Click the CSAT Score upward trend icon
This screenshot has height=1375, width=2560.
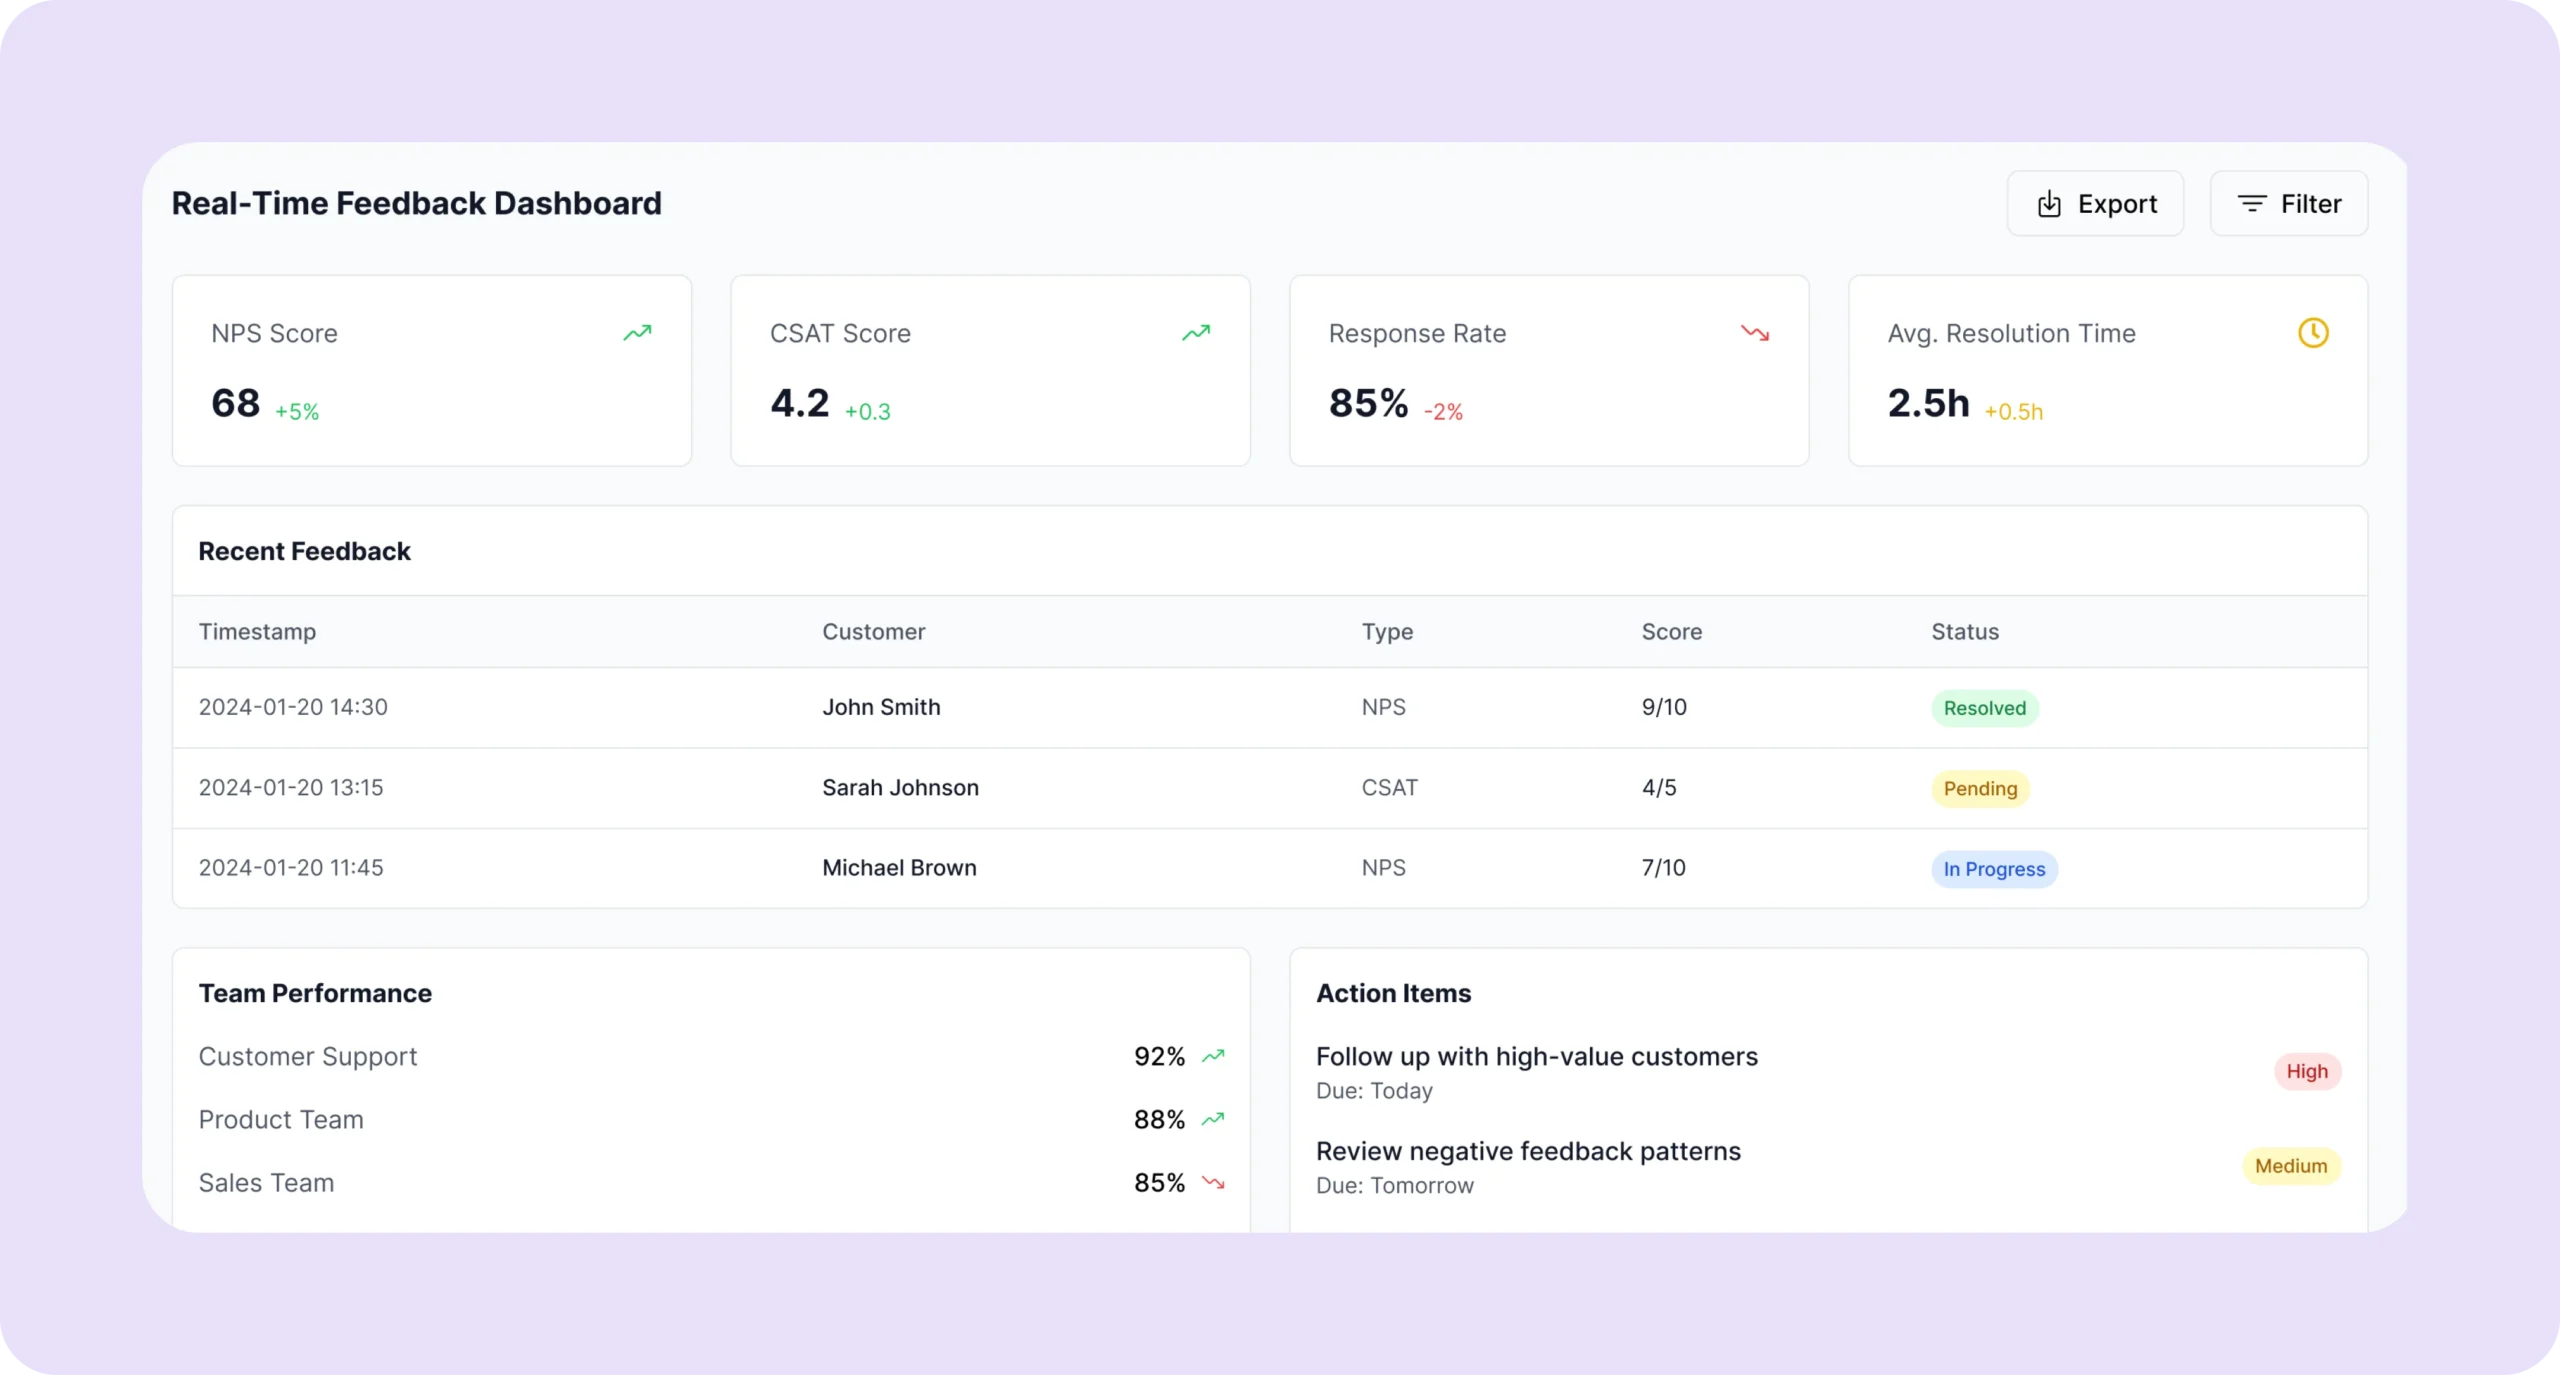coord(1196,333)
